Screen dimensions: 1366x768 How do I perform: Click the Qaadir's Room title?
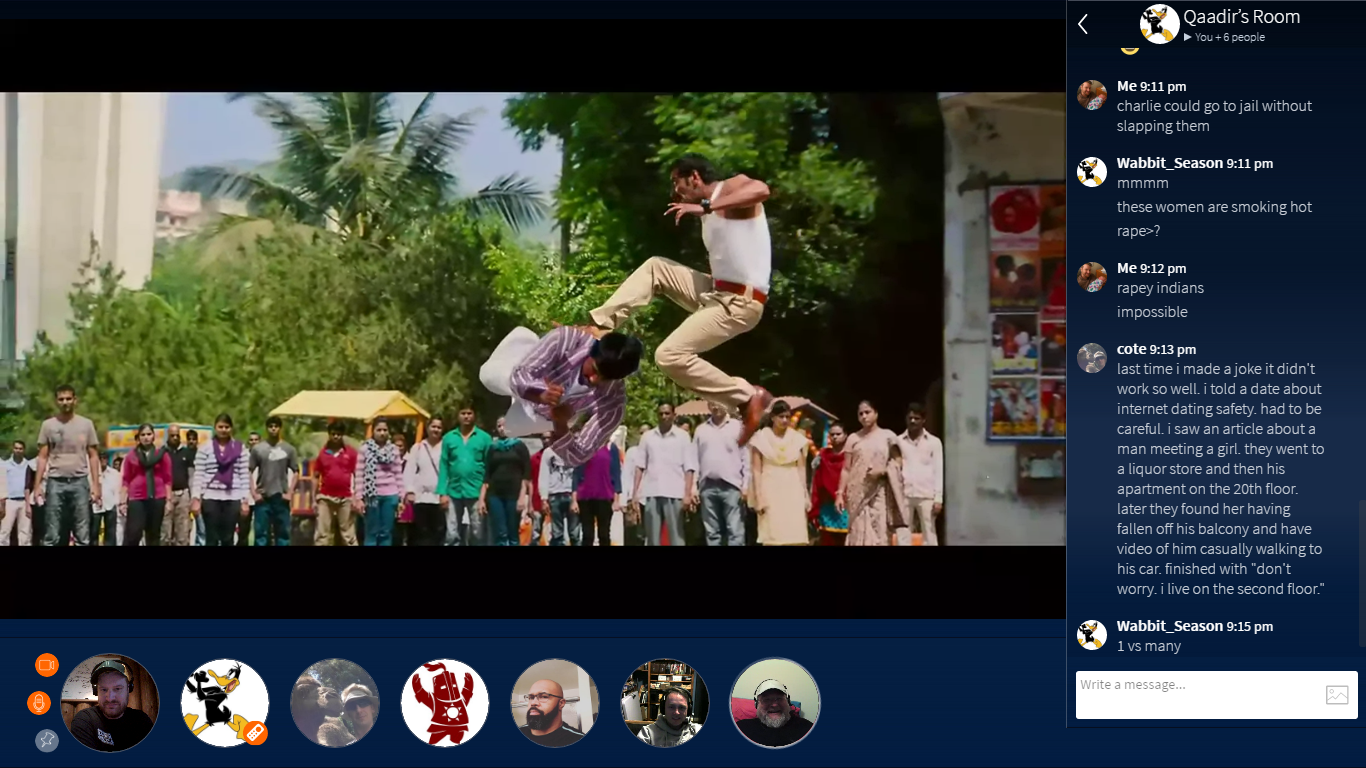click(x=1242, y=17)
